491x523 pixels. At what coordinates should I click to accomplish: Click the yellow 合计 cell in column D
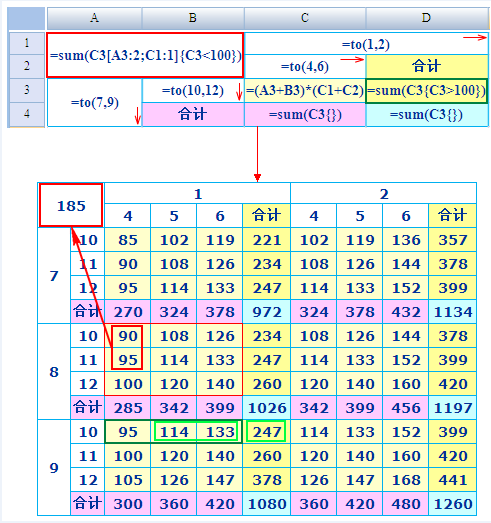(x=427, y=66)
